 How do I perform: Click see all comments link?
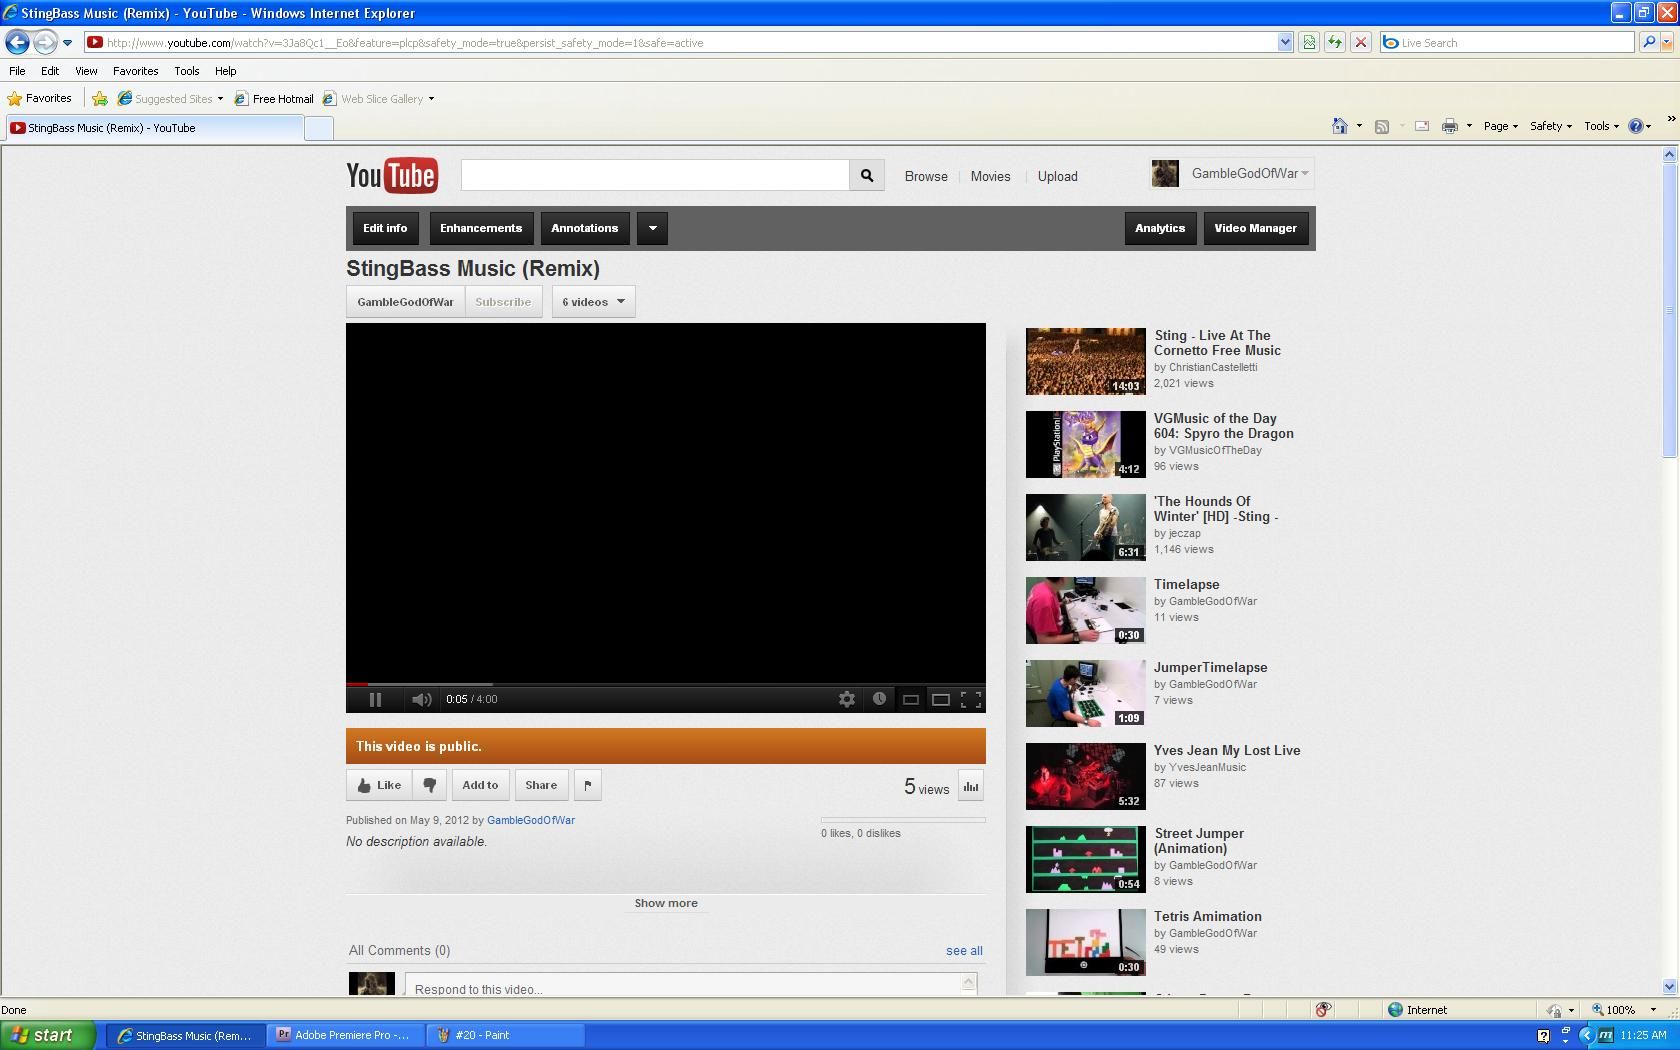(964, 951)
